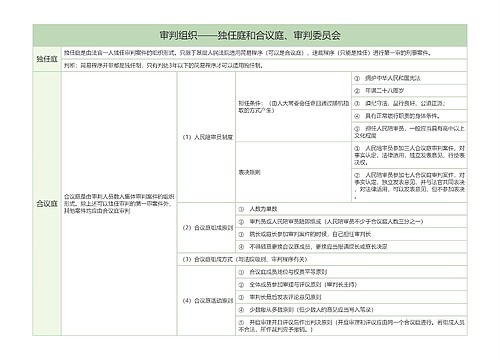Viewport: 500px width, 360px height.
Task: Select the '表决原则' cell
Action: pyautogui.click(x=293, y=172)
